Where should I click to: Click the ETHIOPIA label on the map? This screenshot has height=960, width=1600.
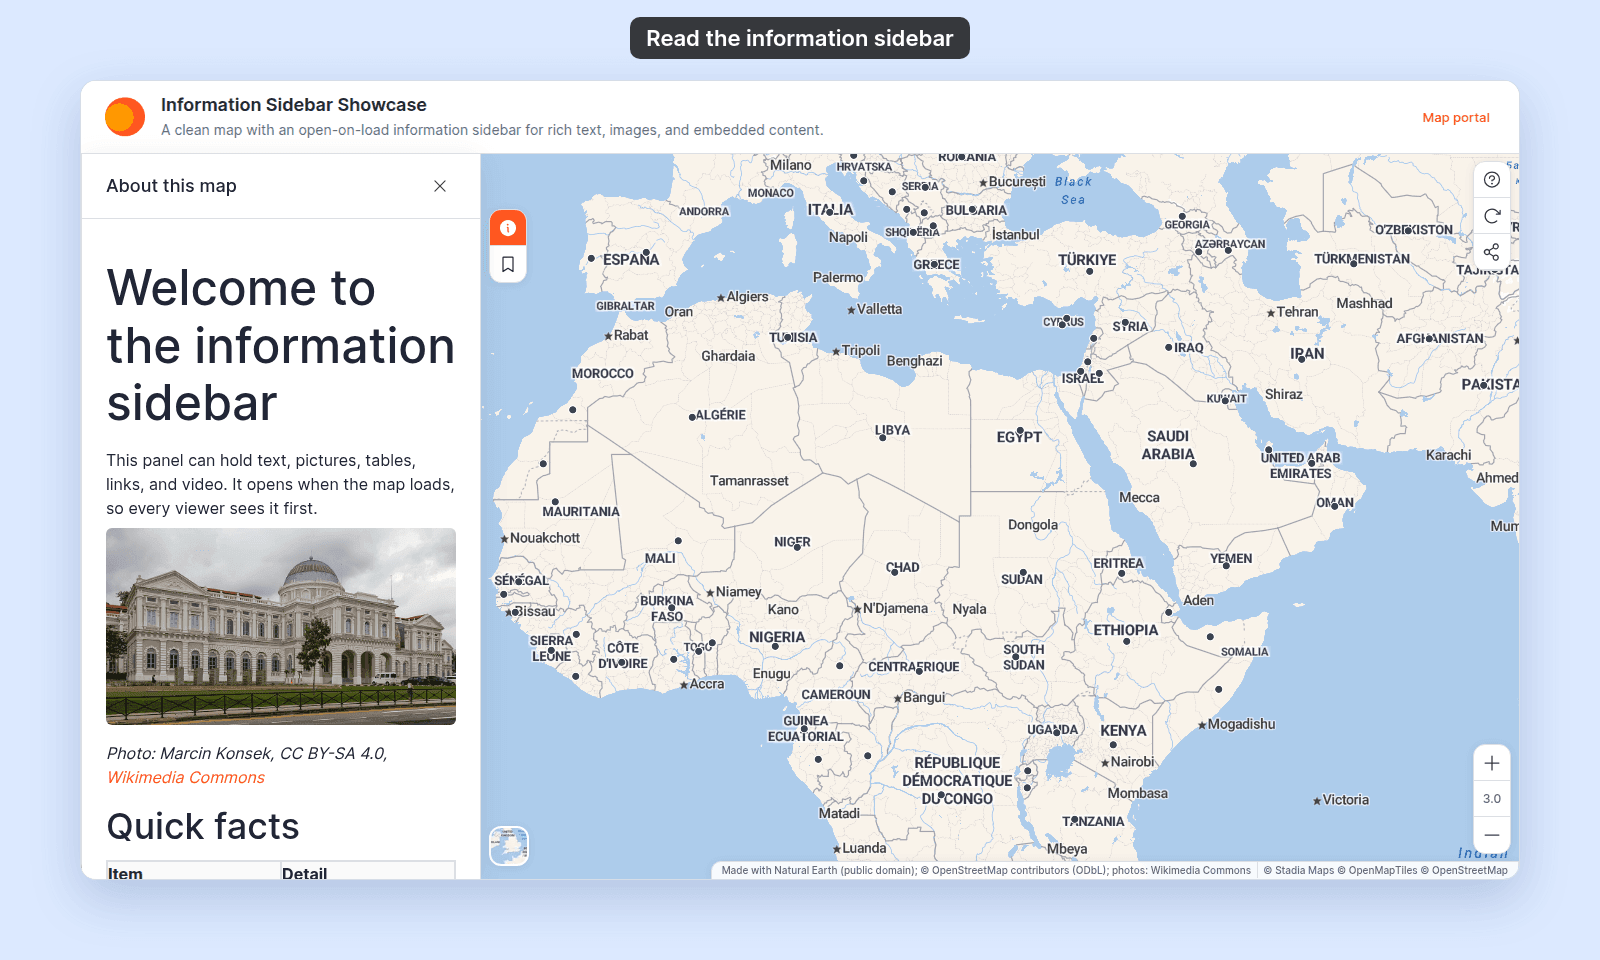pos(1126,630)
